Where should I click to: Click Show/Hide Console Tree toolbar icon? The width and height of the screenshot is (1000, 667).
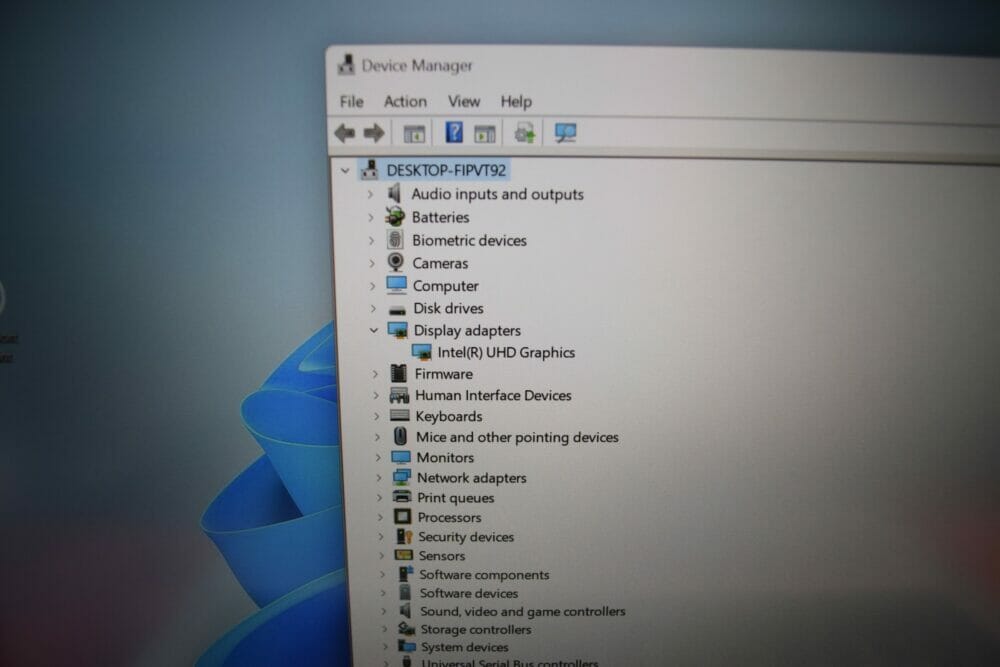[x=414, y=134]
